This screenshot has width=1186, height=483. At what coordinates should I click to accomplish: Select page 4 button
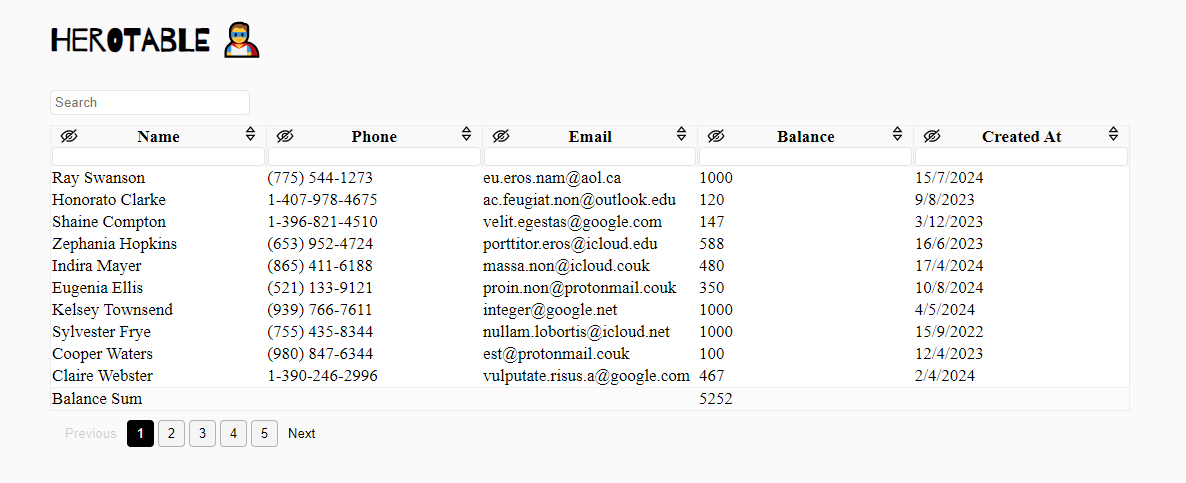point(233,433)
